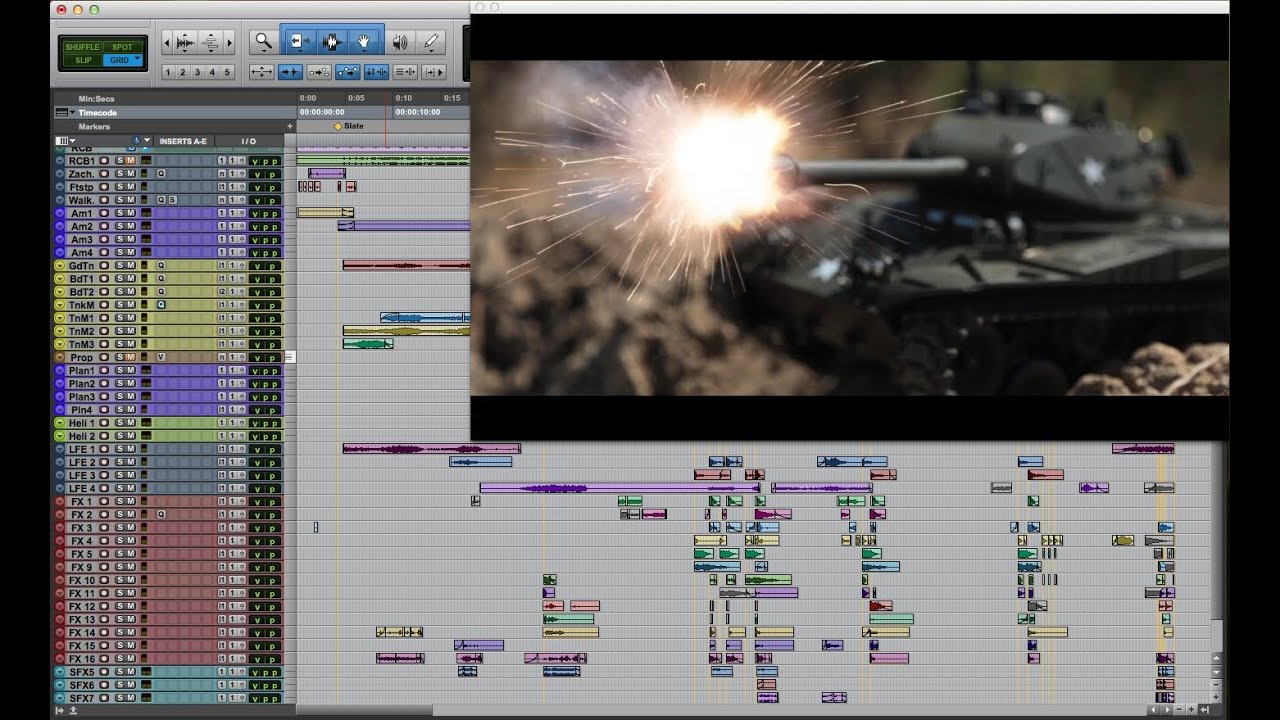Select the LFE 4 track name

tap(82, 488)
